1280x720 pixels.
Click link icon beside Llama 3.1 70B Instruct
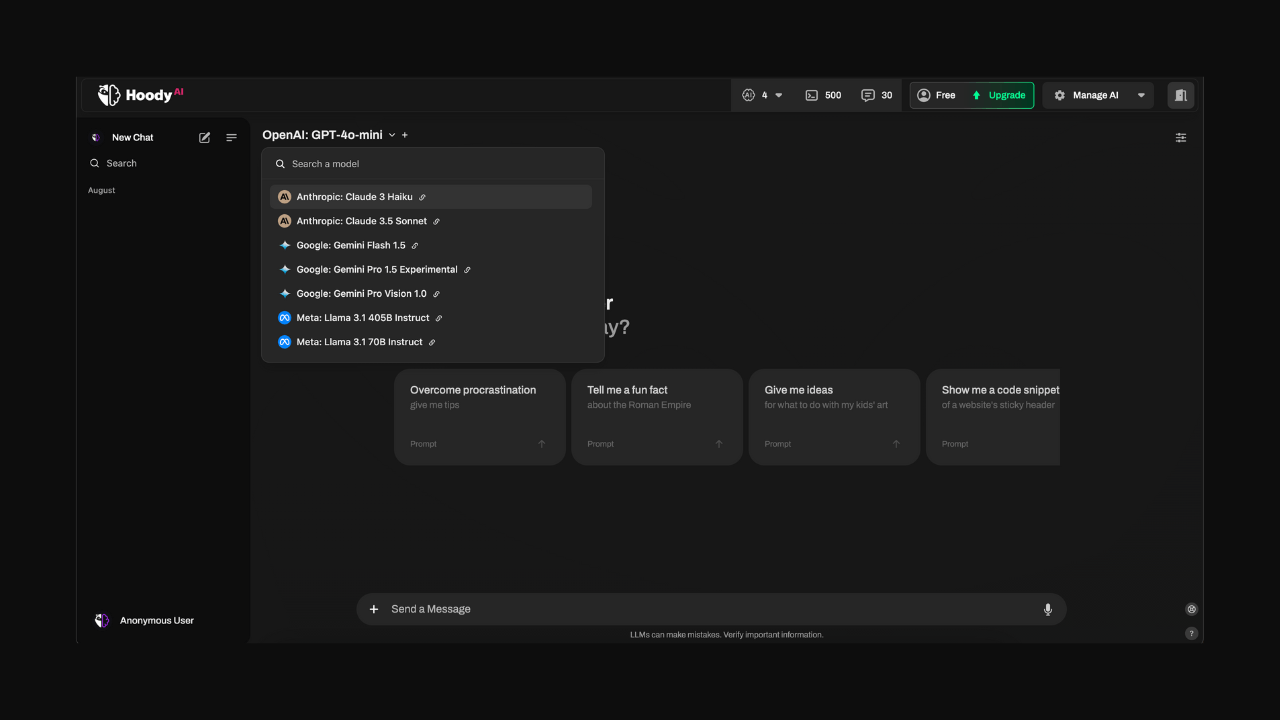pyautogui.click(x=432, y=342)
